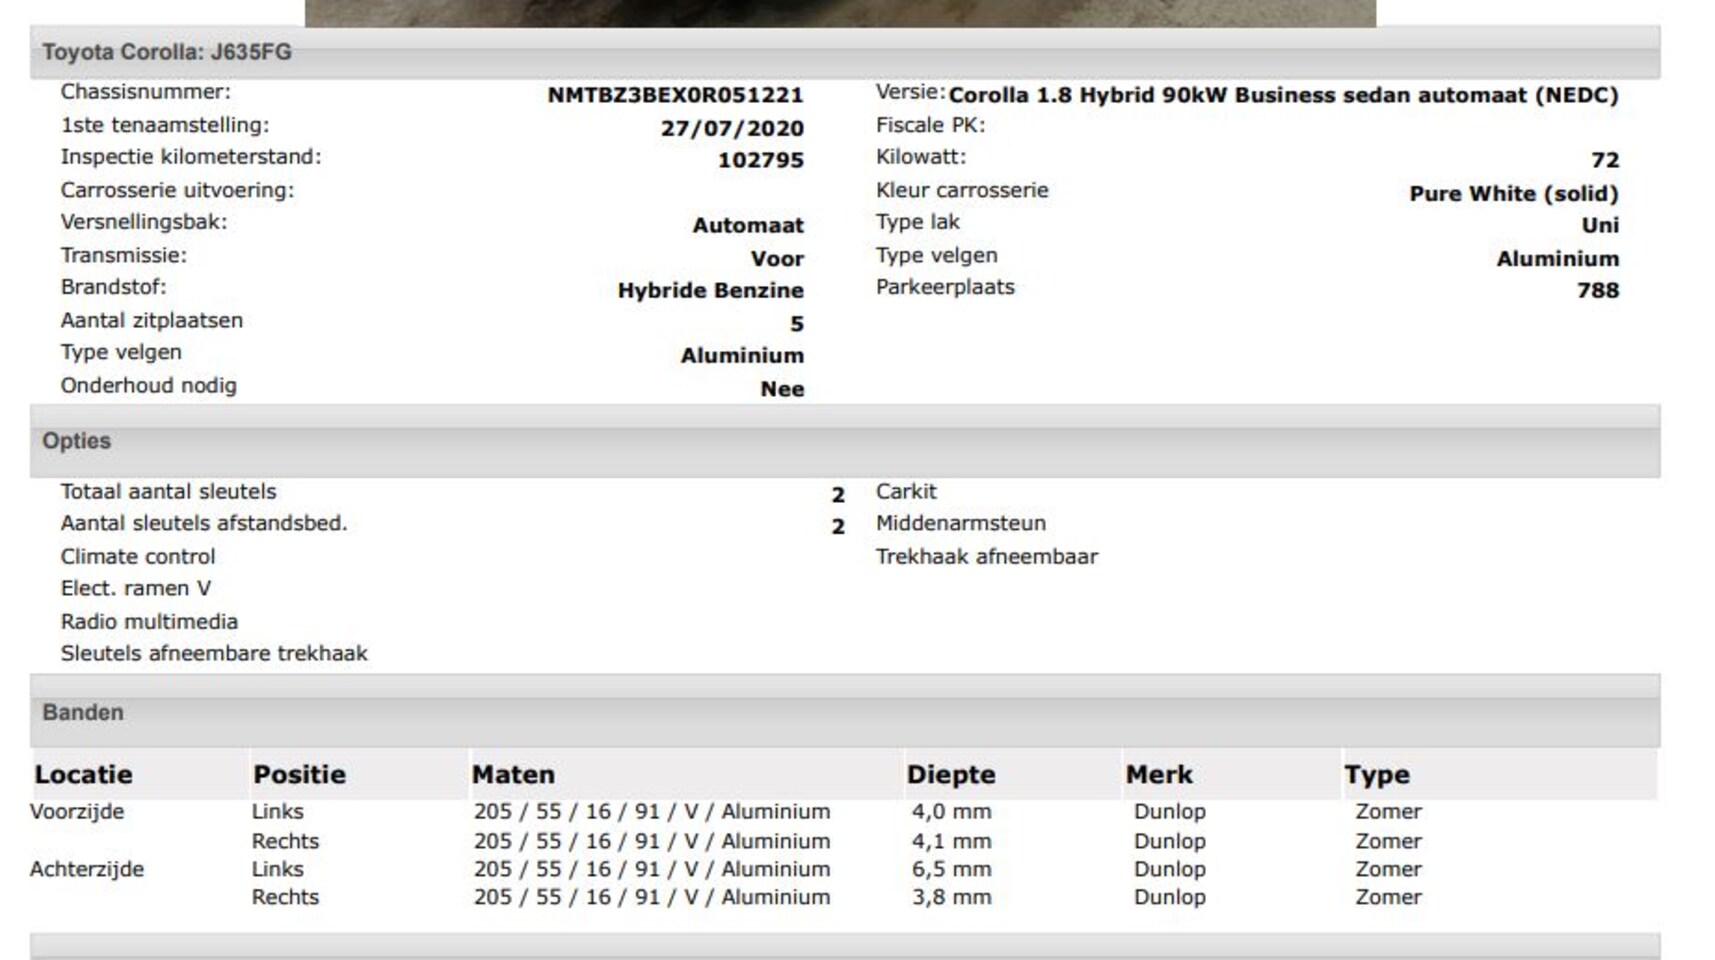Click the 6,5 mm tread depth
The height and width of the screenshot is (960, 1715).
point(951,869)
